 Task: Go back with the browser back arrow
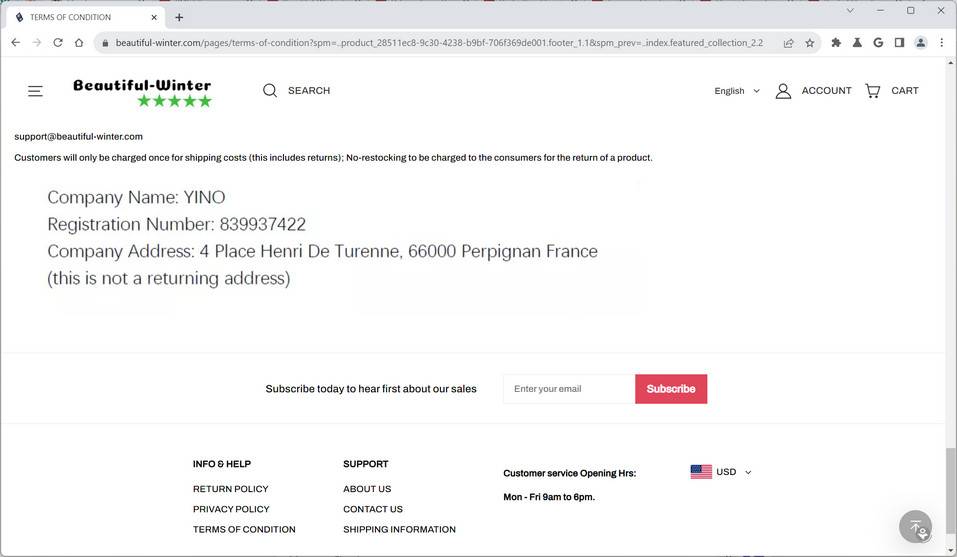(16, 43)
